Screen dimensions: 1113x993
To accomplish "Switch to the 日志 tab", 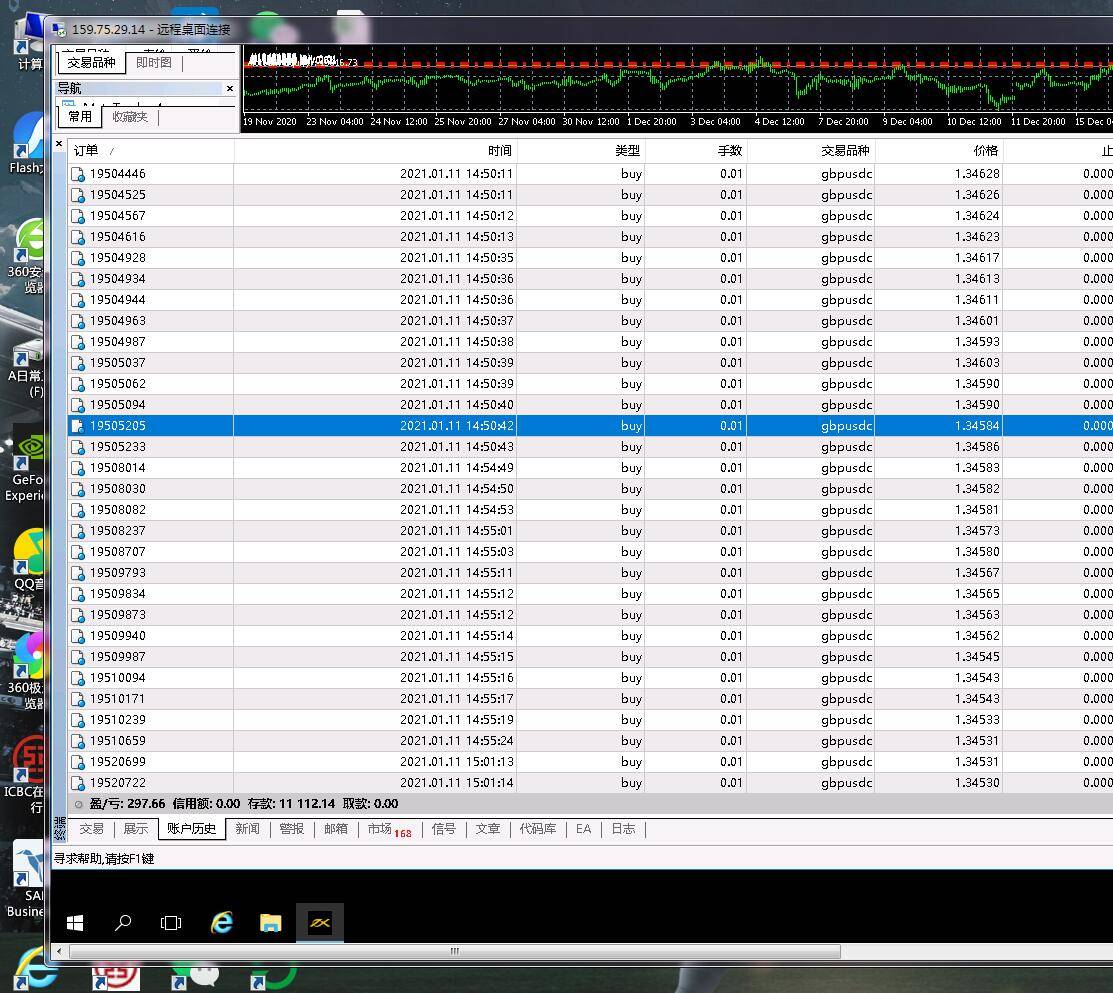I will 623,829.
